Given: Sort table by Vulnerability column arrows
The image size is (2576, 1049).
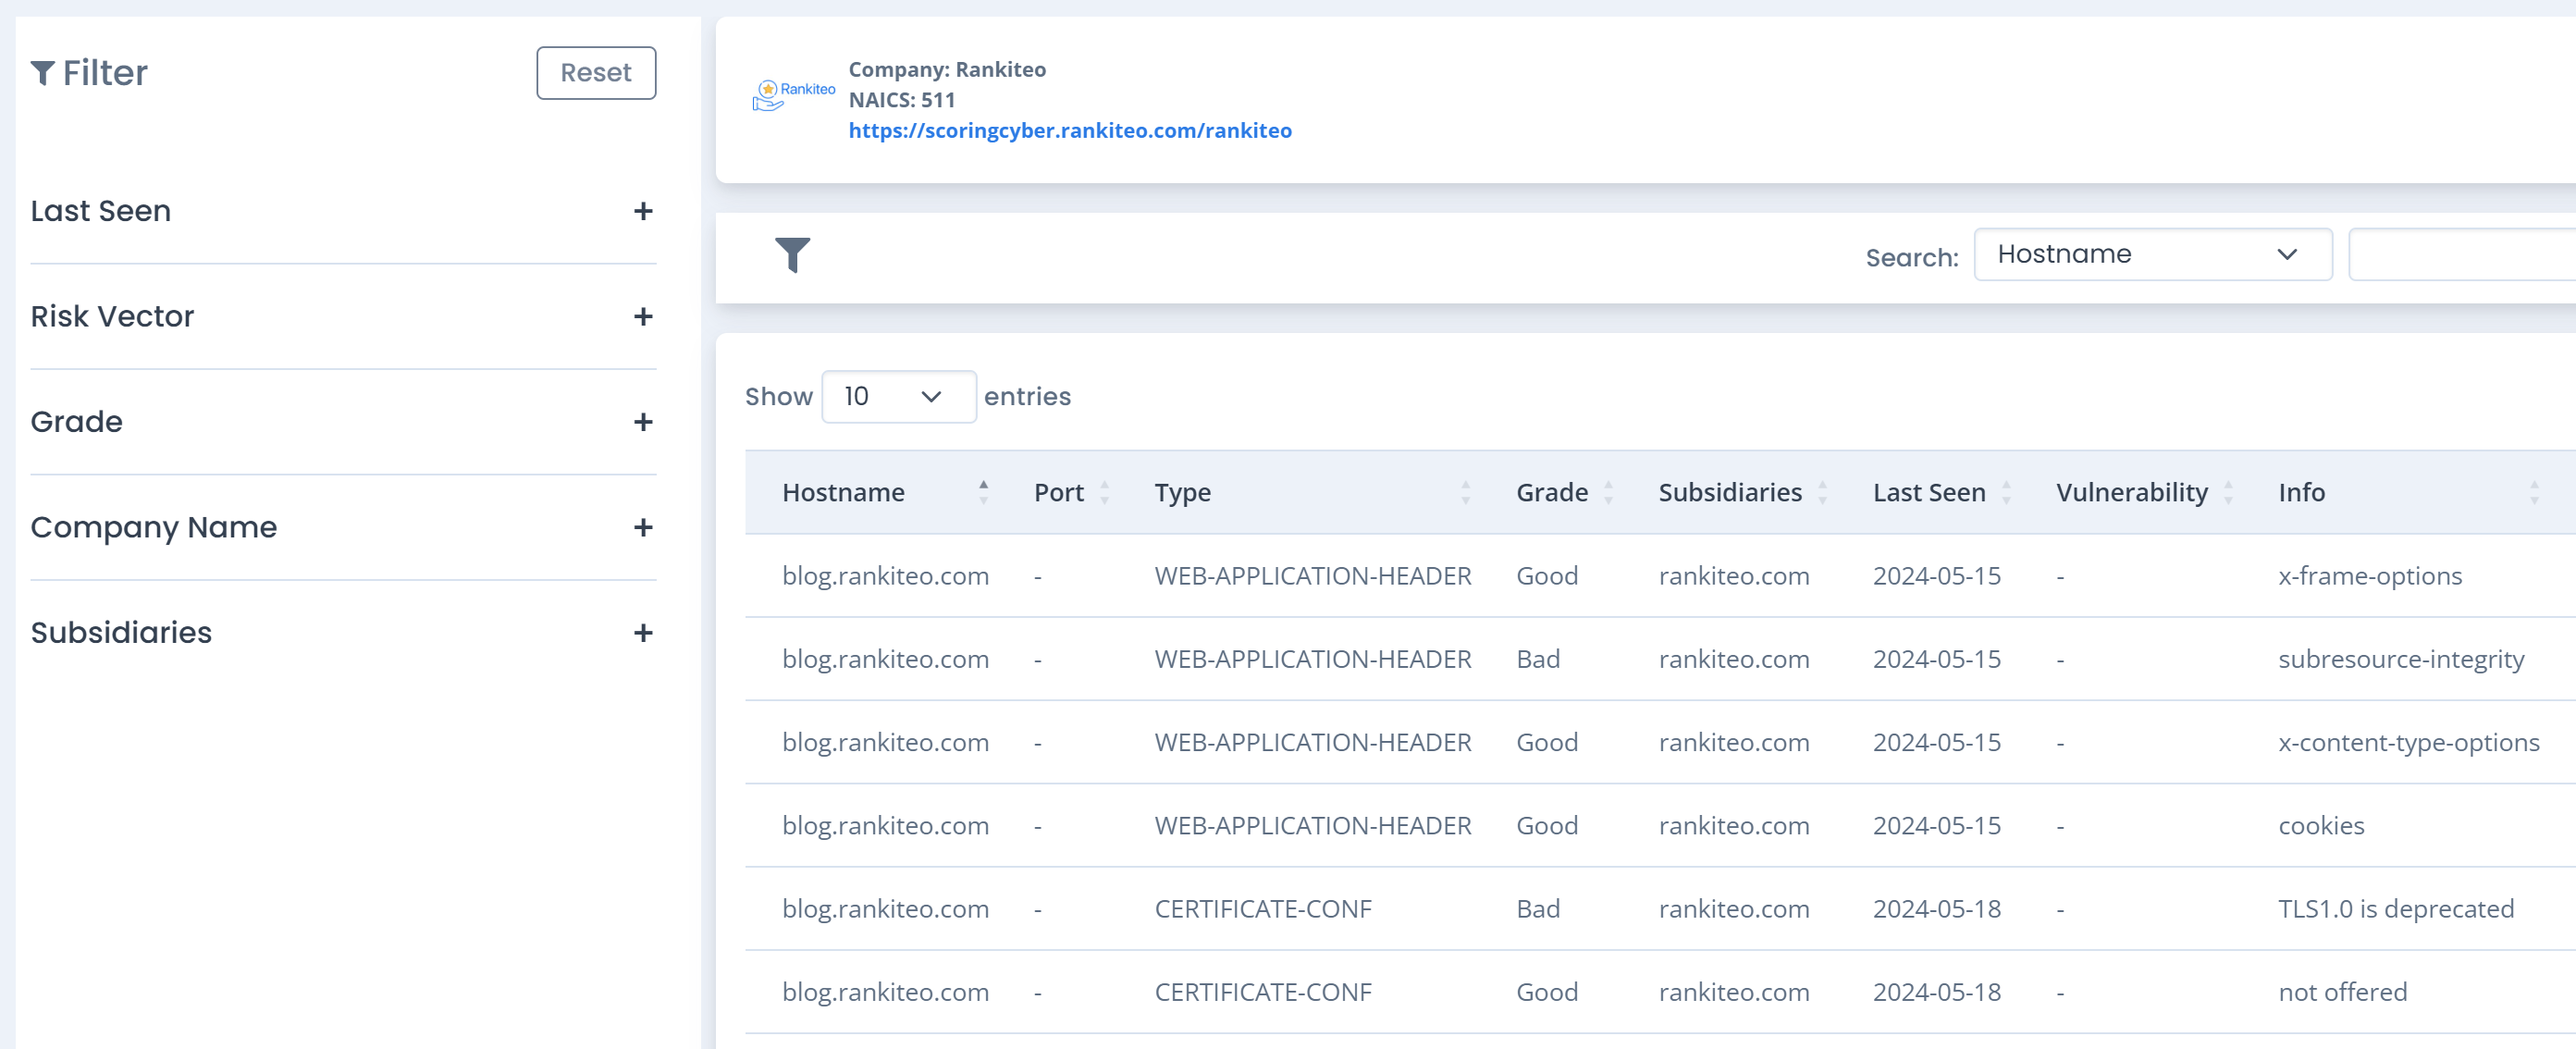Looking at the screenshot, I should tap(2228, 492).
